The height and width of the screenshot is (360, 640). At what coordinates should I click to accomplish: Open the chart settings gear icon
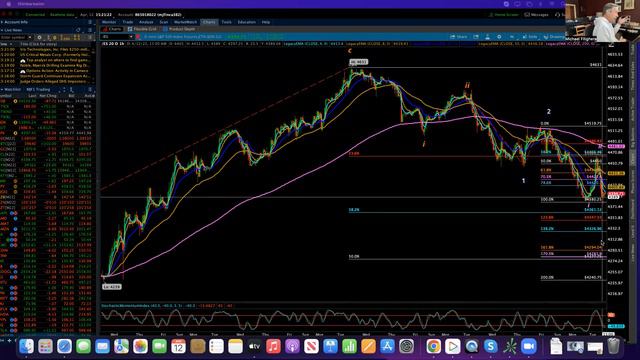[499, 37]
